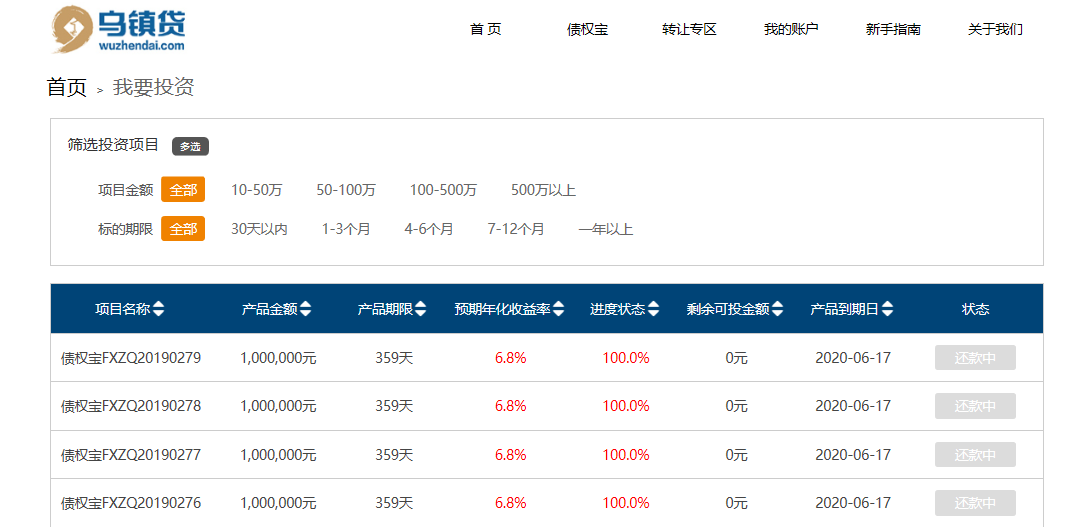Screen dimensions: 1076x527
Task: Toggle the 多选 multi-select filter
Action: pos(190,146)
